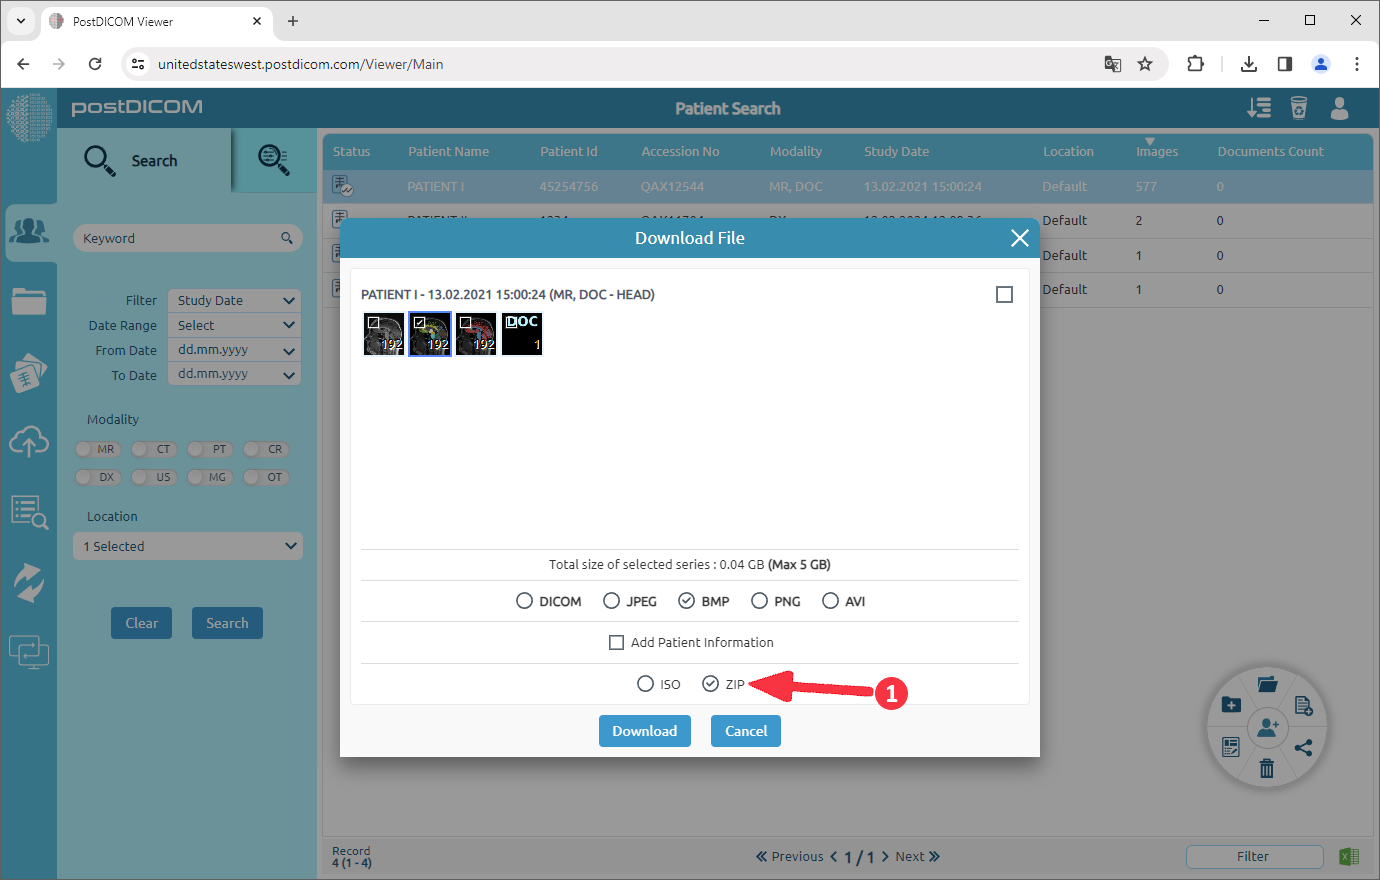Expand the Date Range Select dropdown
This screenshot has height=880, width=1380.
(x=233, y=325)
